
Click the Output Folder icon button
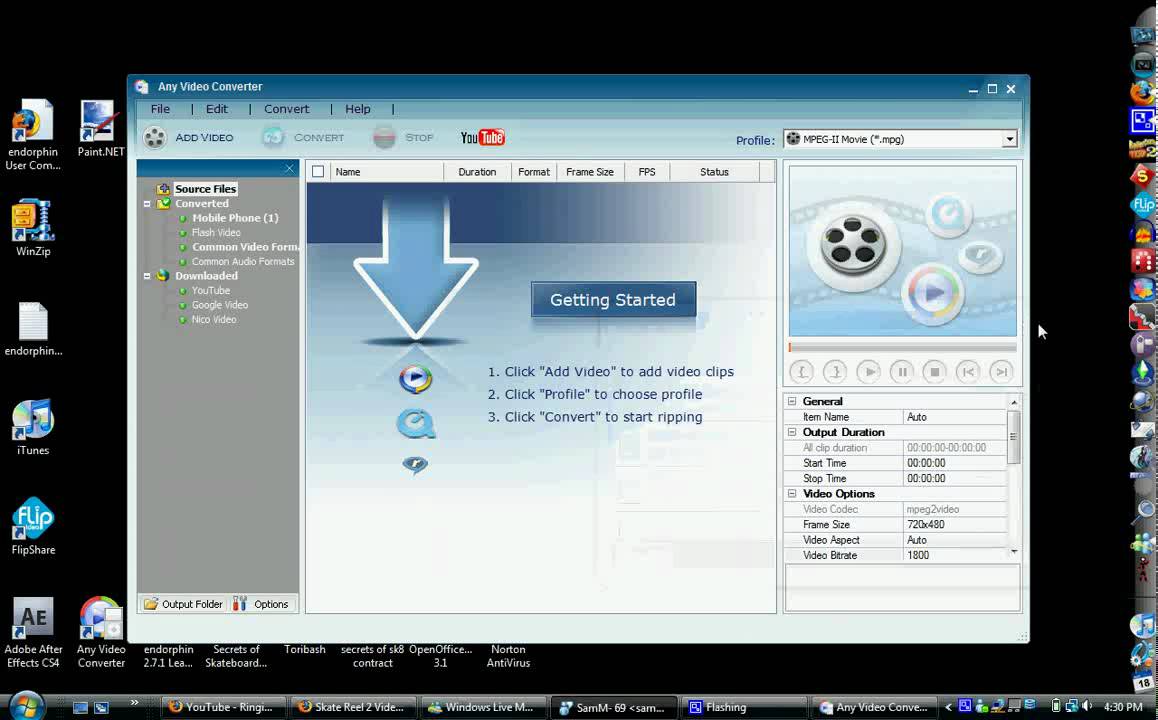(183, 604)
